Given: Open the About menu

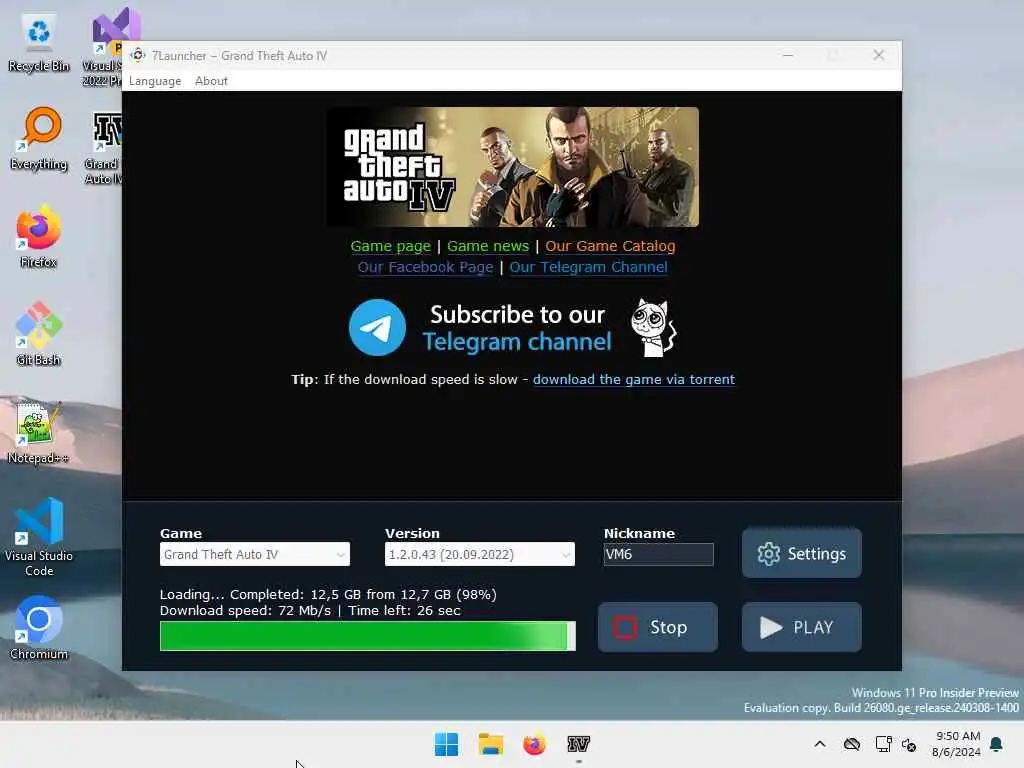Looking at the screenshot, I should [211, 81].
